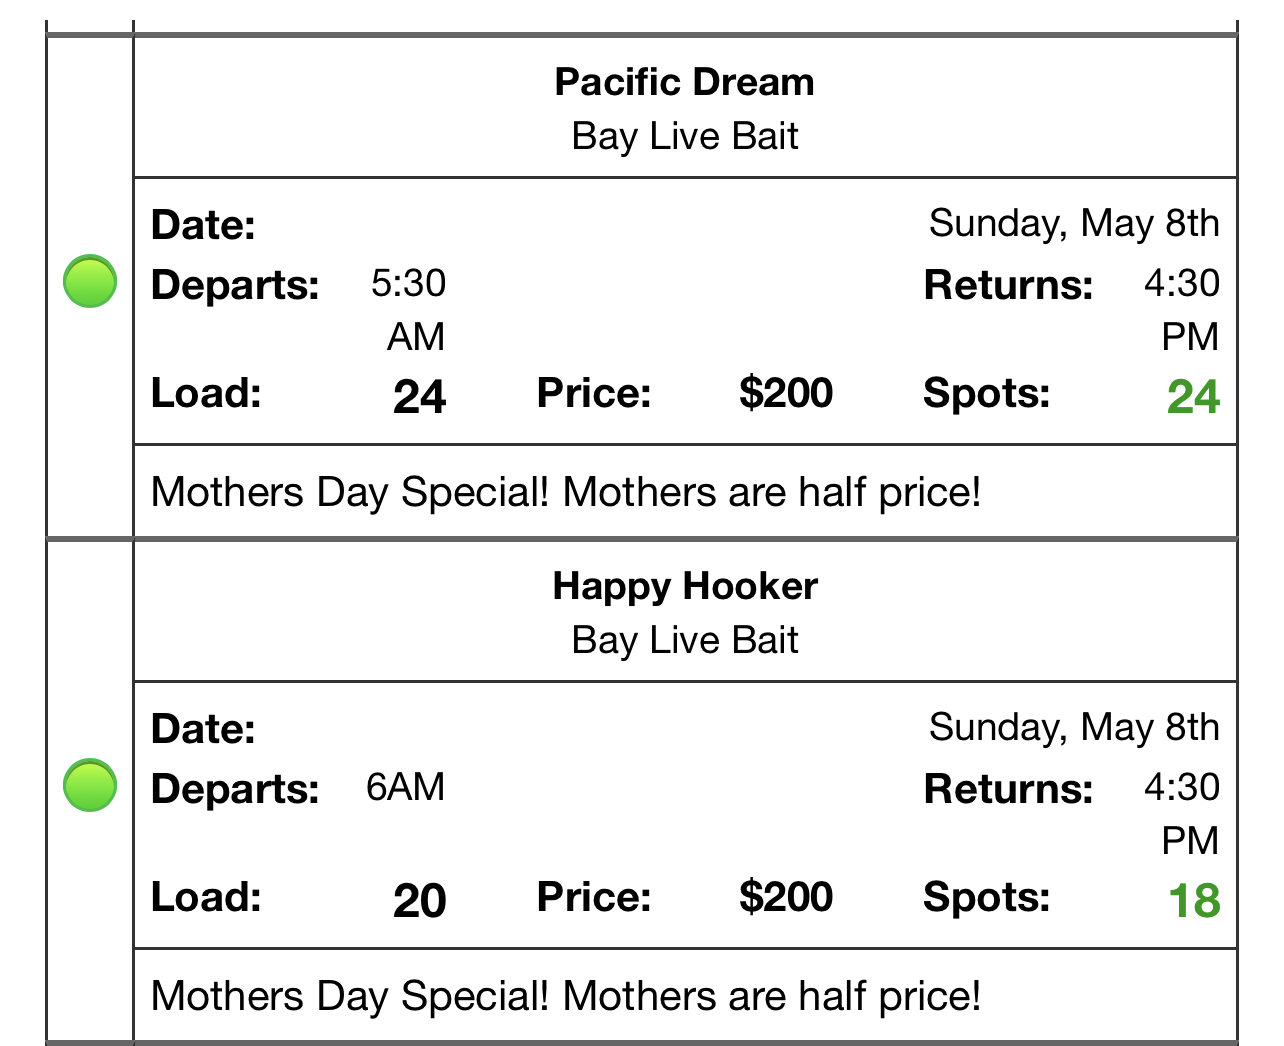
Task: Select Bay Live Bait under Happy Hooker
Action: (684, 640)
